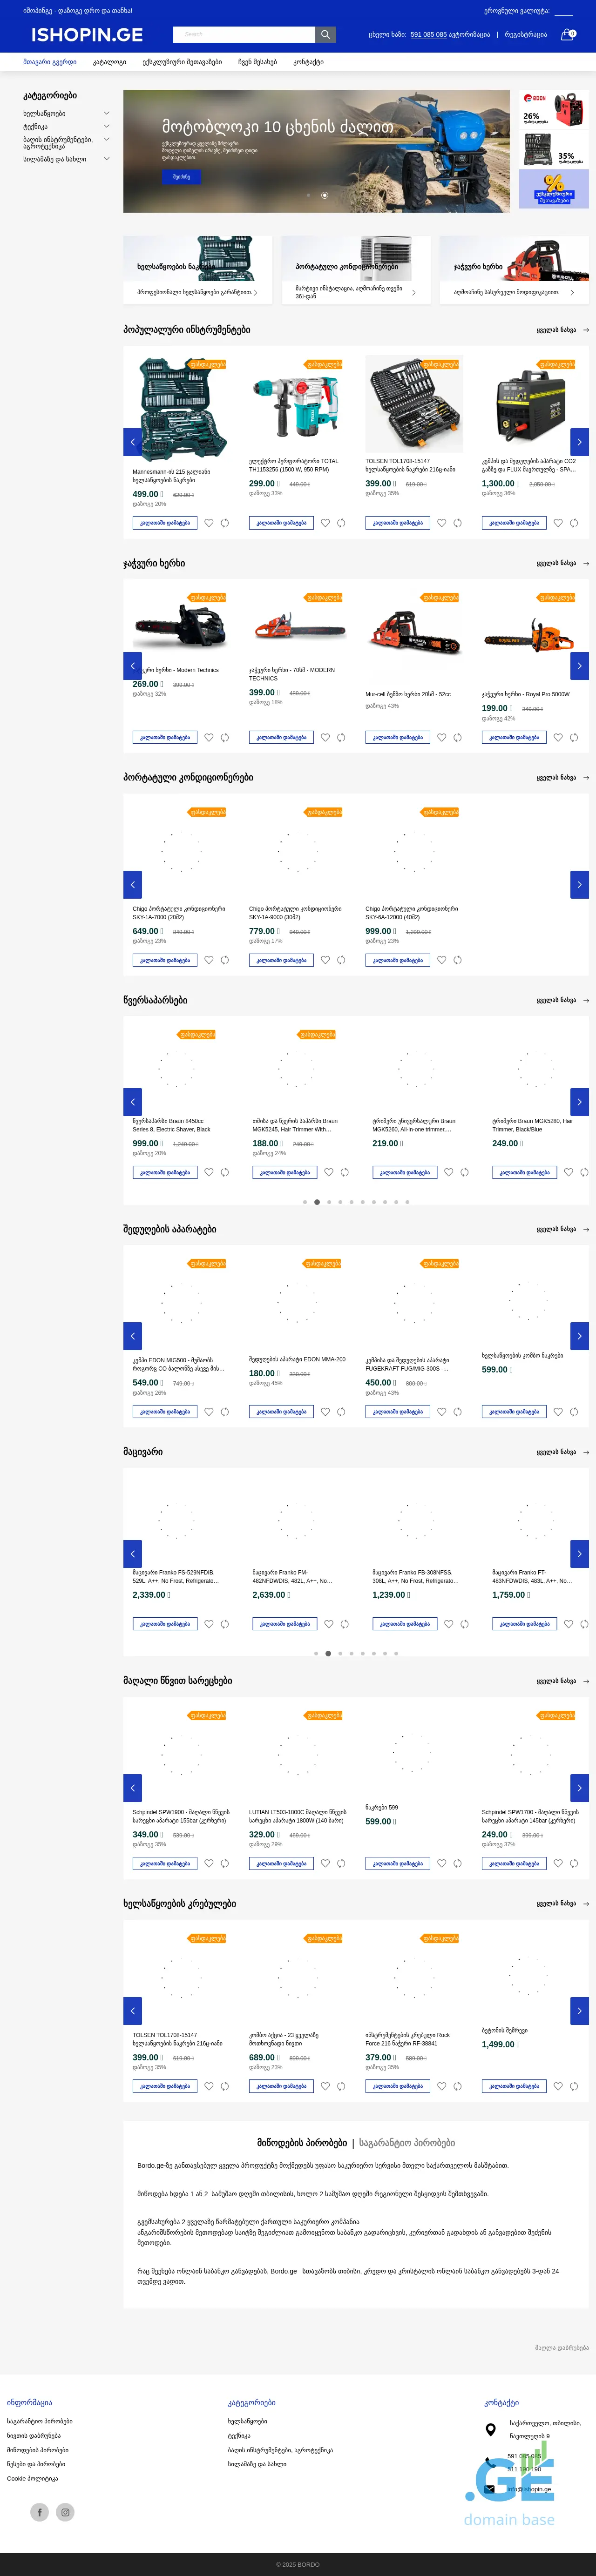Open the Instagram page from footer
596x2576 pixels.
[65, 2511]
